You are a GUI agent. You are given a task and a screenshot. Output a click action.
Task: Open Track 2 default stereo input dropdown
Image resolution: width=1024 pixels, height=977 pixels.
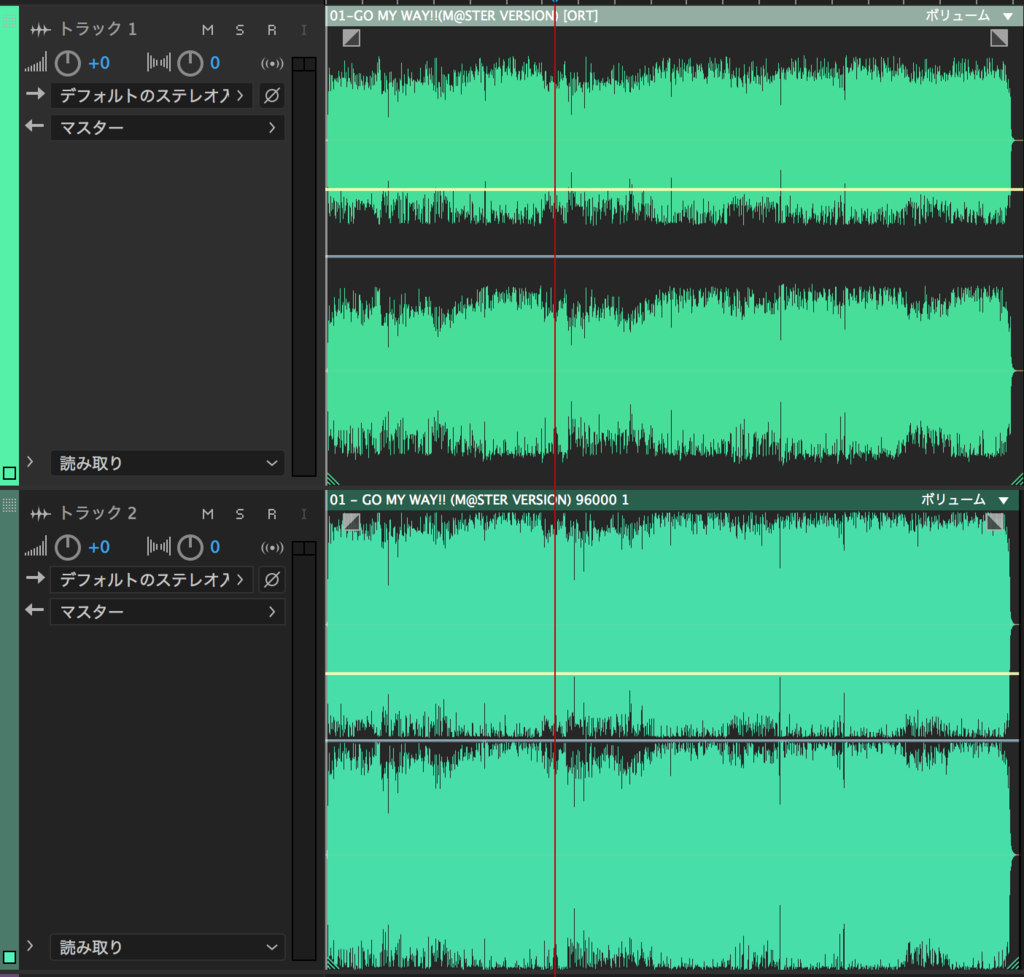(152, 580)
